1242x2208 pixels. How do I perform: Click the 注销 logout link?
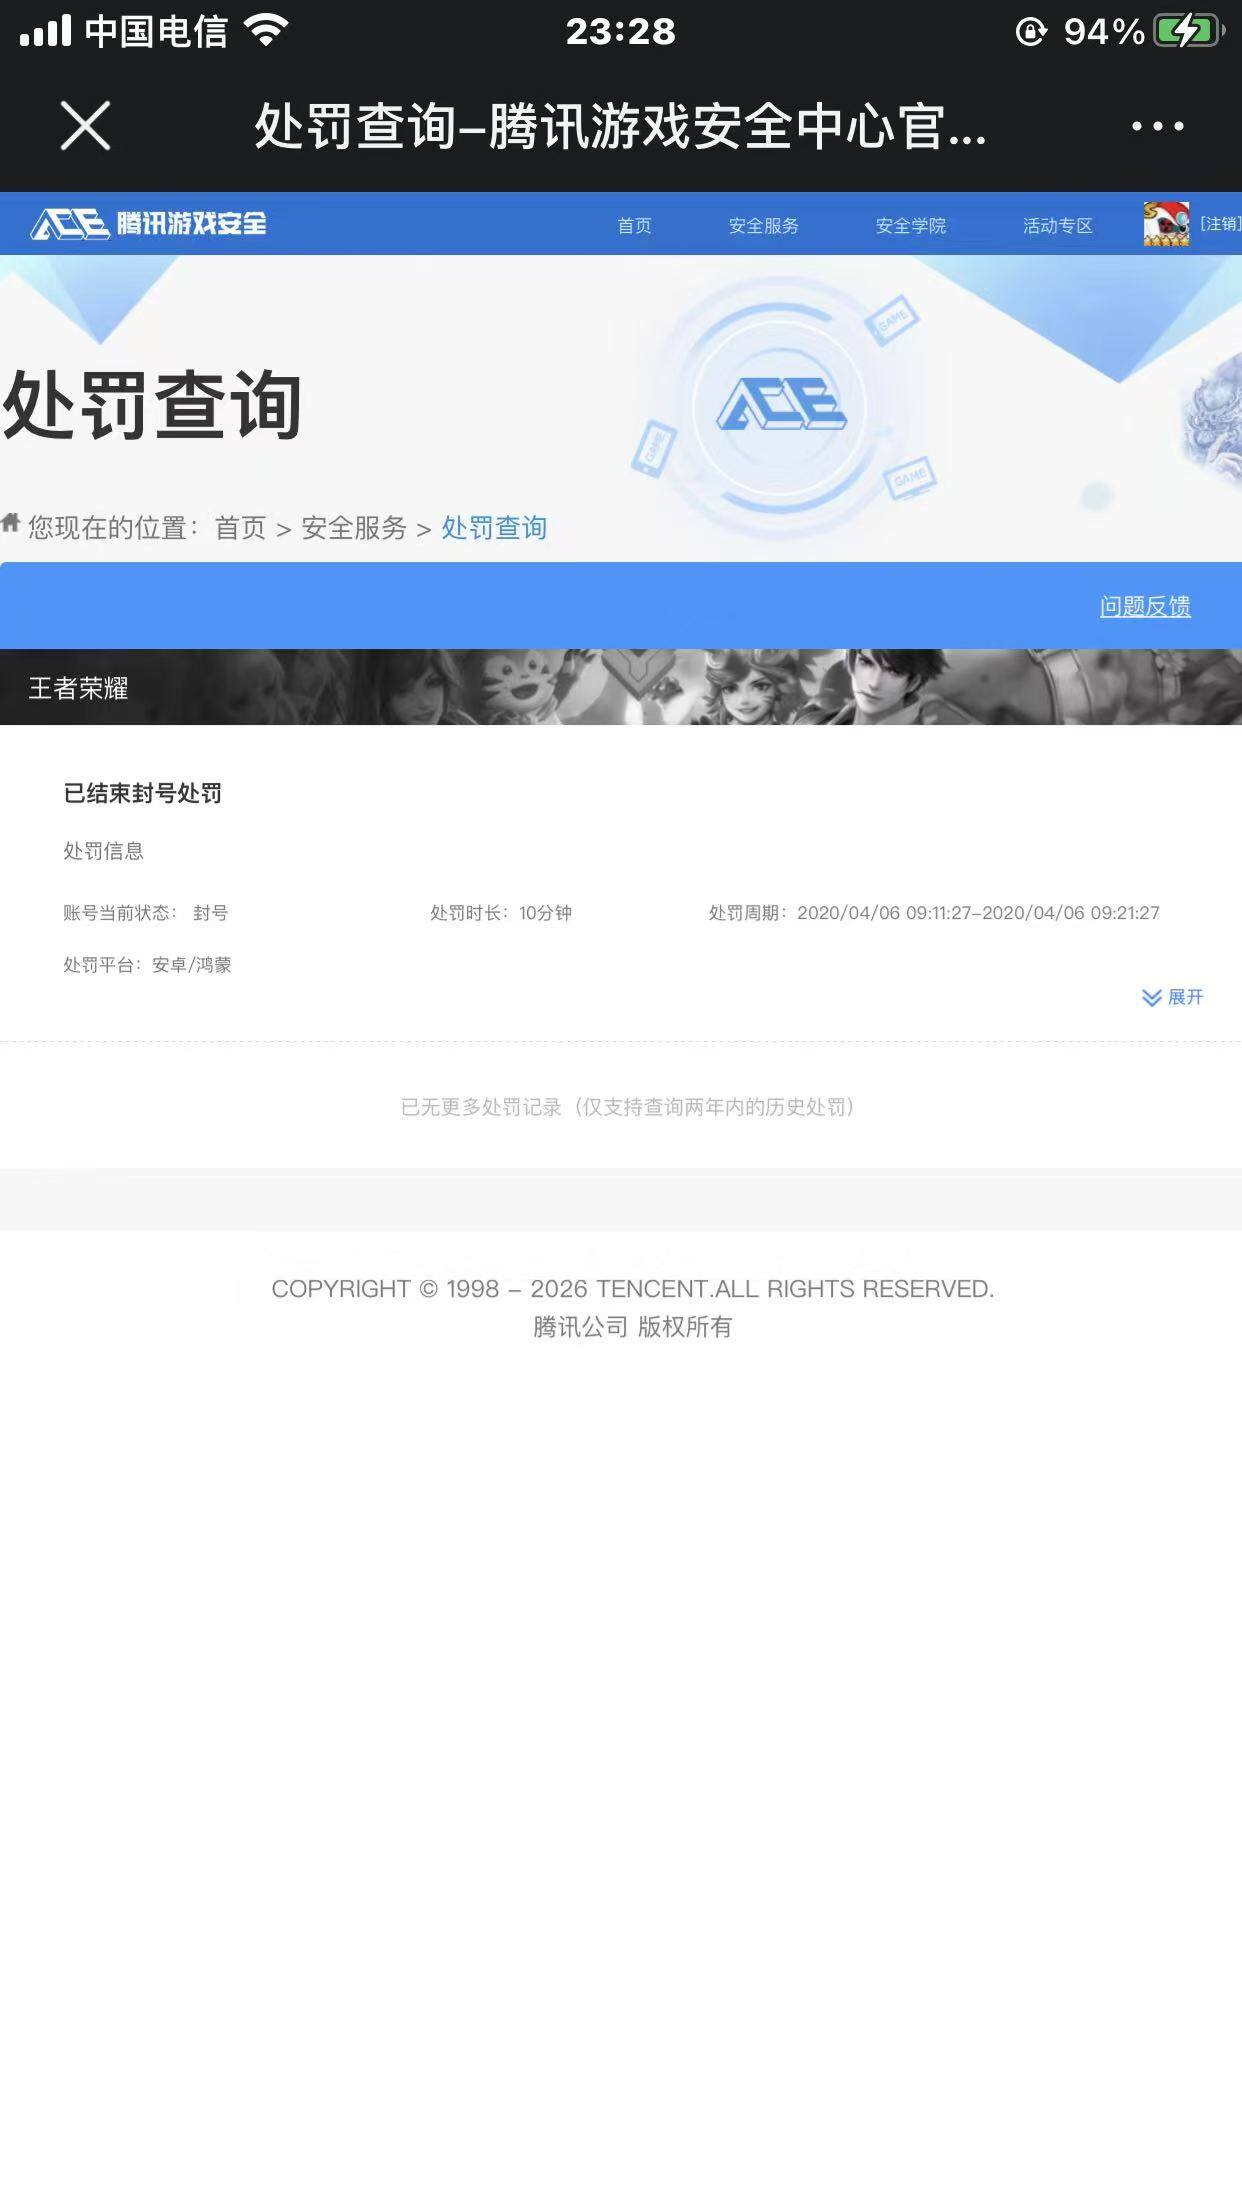[1220, 223]
